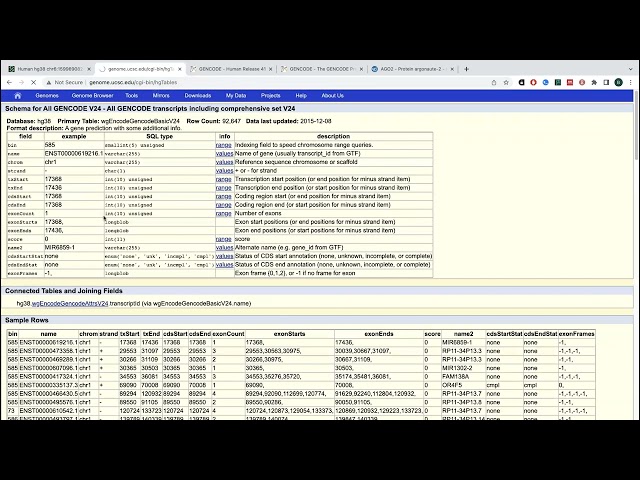The height and width of the screenshot is (480, 640).
Task: Click sample row name ENST00000473358.1
Action: tap(49, 351)
